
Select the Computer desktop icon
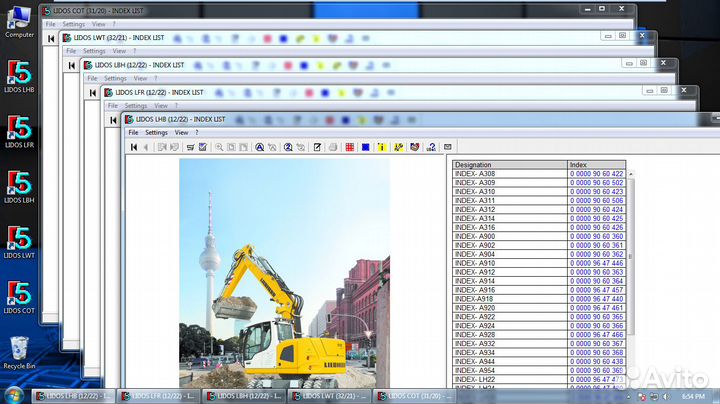19,22
